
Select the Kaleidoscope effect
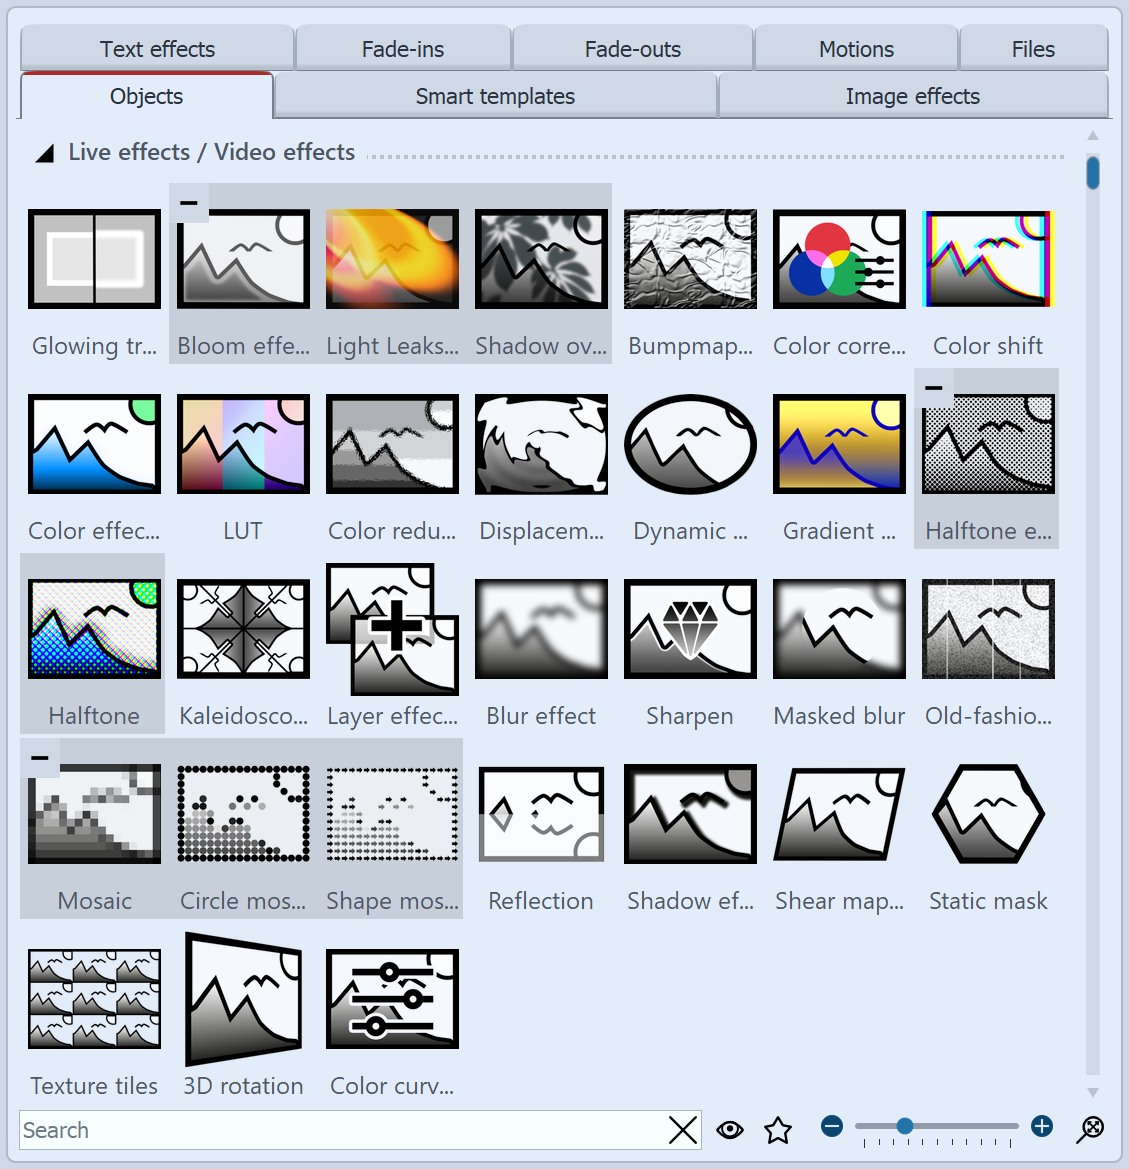coord(243,629)
